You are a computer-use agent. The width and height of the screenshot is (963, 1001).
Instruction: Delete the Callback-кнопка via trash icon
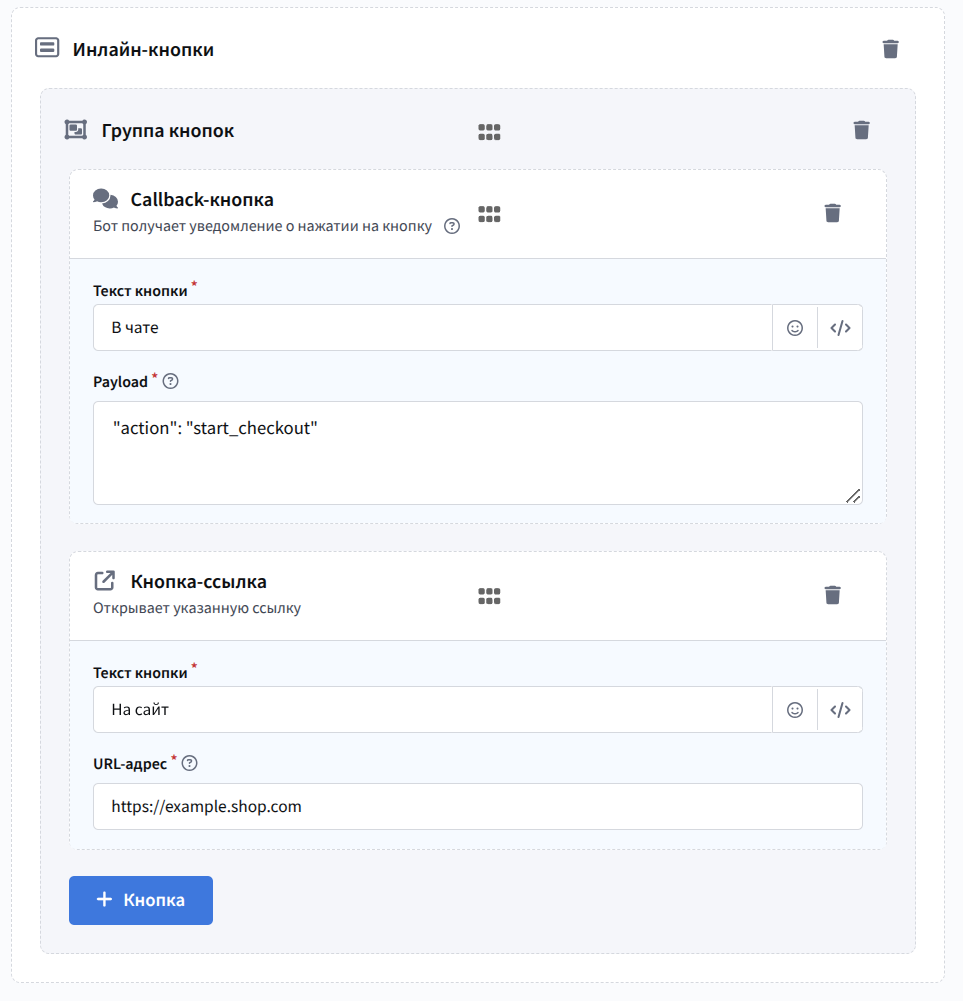pyautogui.click(x=832, y=213)
